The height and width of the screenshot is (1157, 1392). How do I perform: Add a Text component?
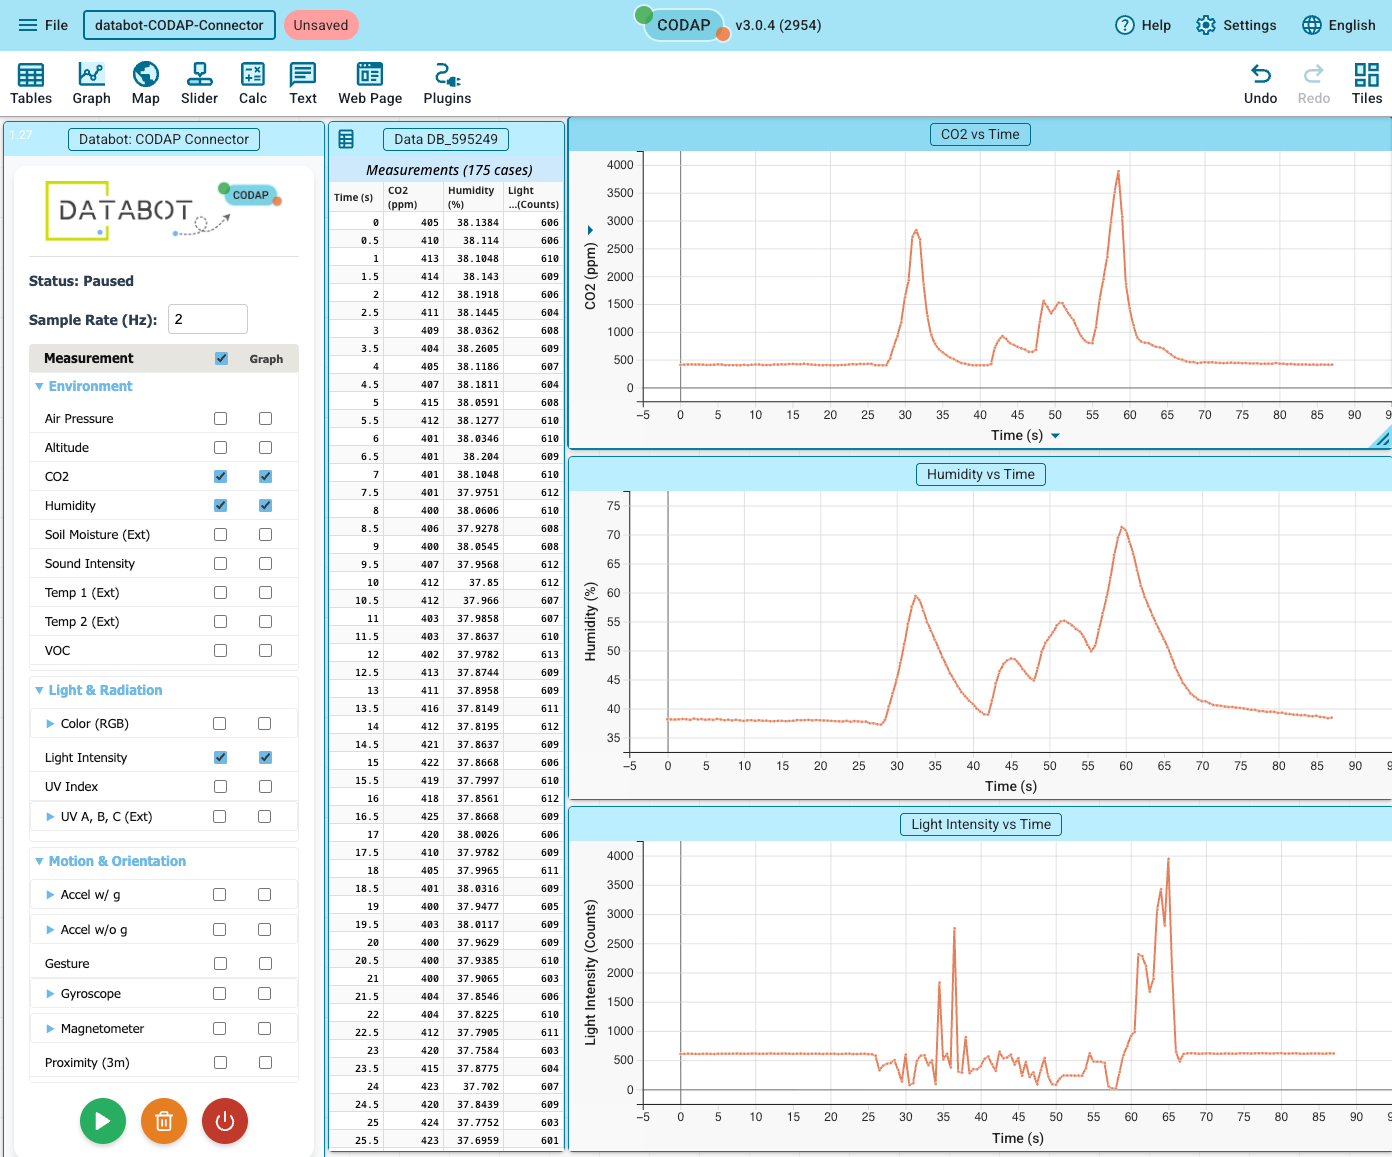(x=303, y=84)
